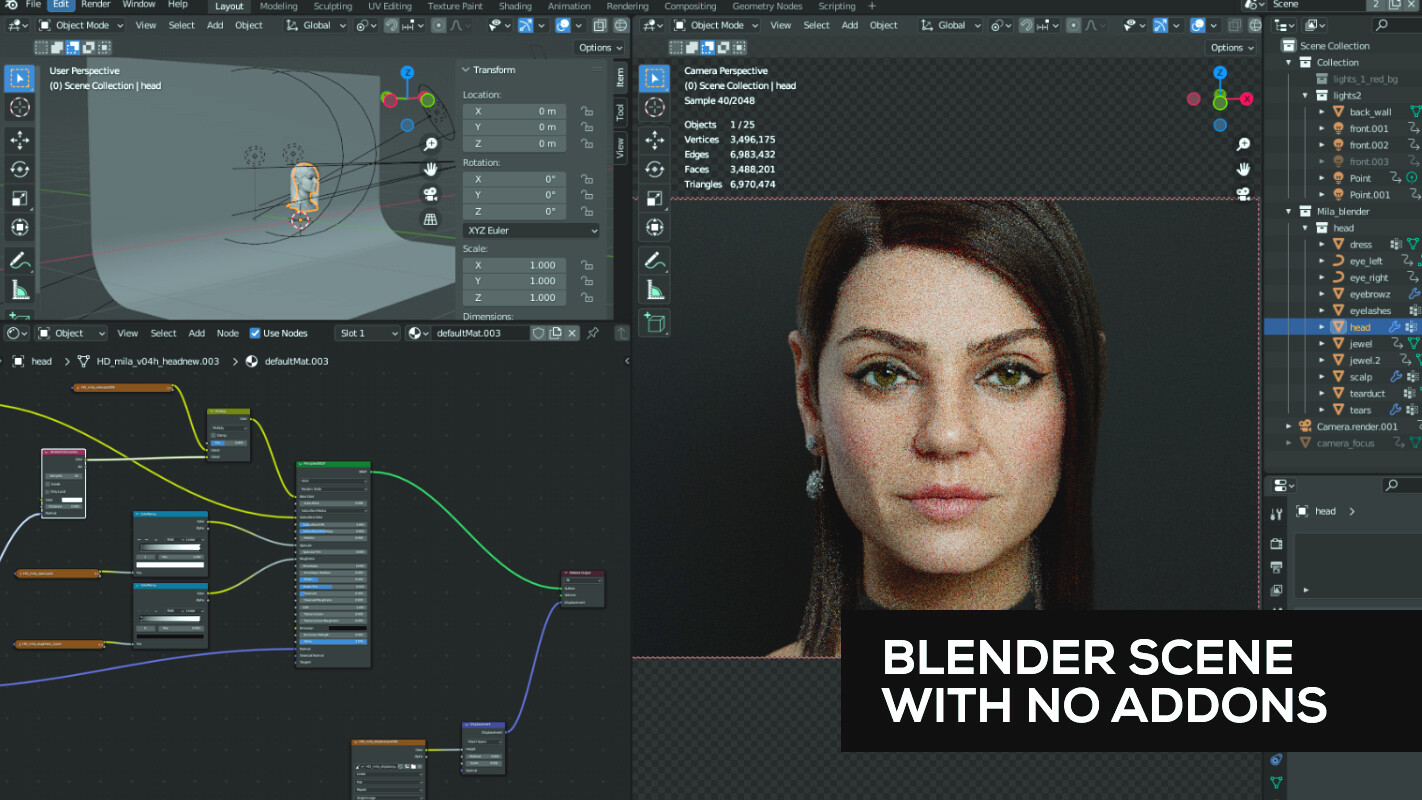Image resolution: width=1422 pixels, height=800 pixels.
Task: Open the Render menu
Action: [x=95, y=4]
